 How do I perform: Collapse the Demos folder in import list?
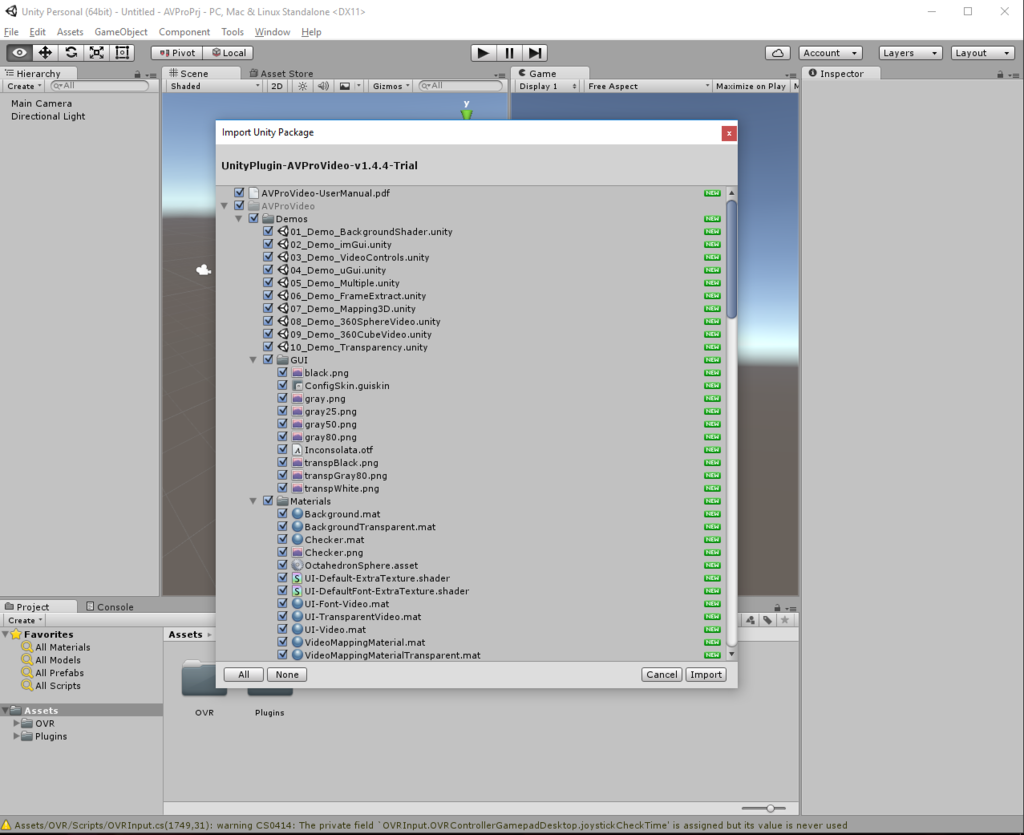tap(238, 219)
